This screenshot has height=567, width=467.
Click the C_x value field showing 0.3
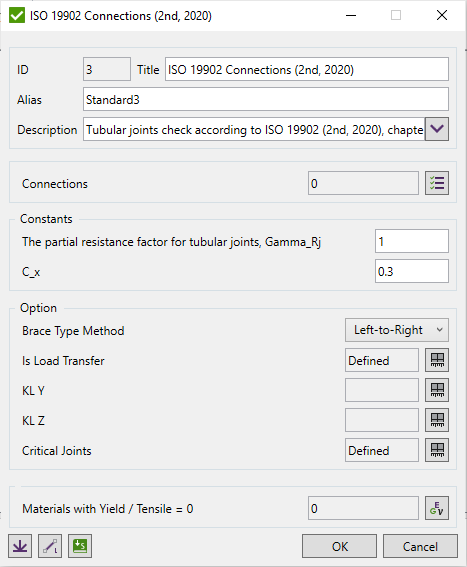point(412,271)
